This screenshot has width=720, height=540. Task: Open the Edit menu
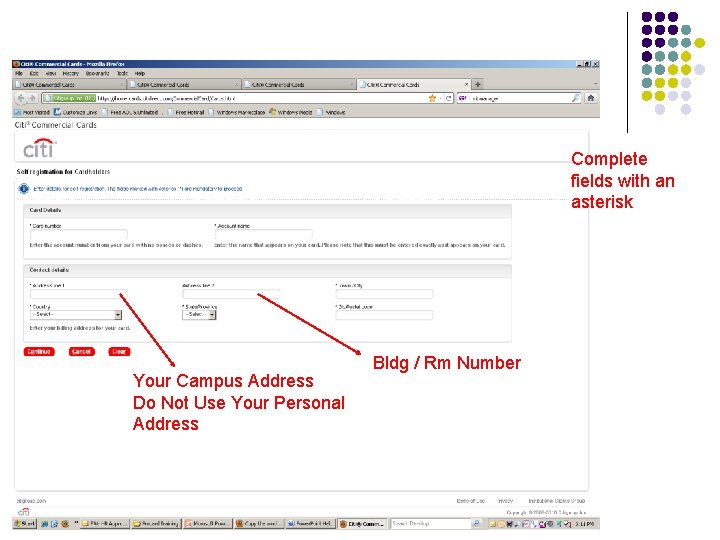[34, 73]
